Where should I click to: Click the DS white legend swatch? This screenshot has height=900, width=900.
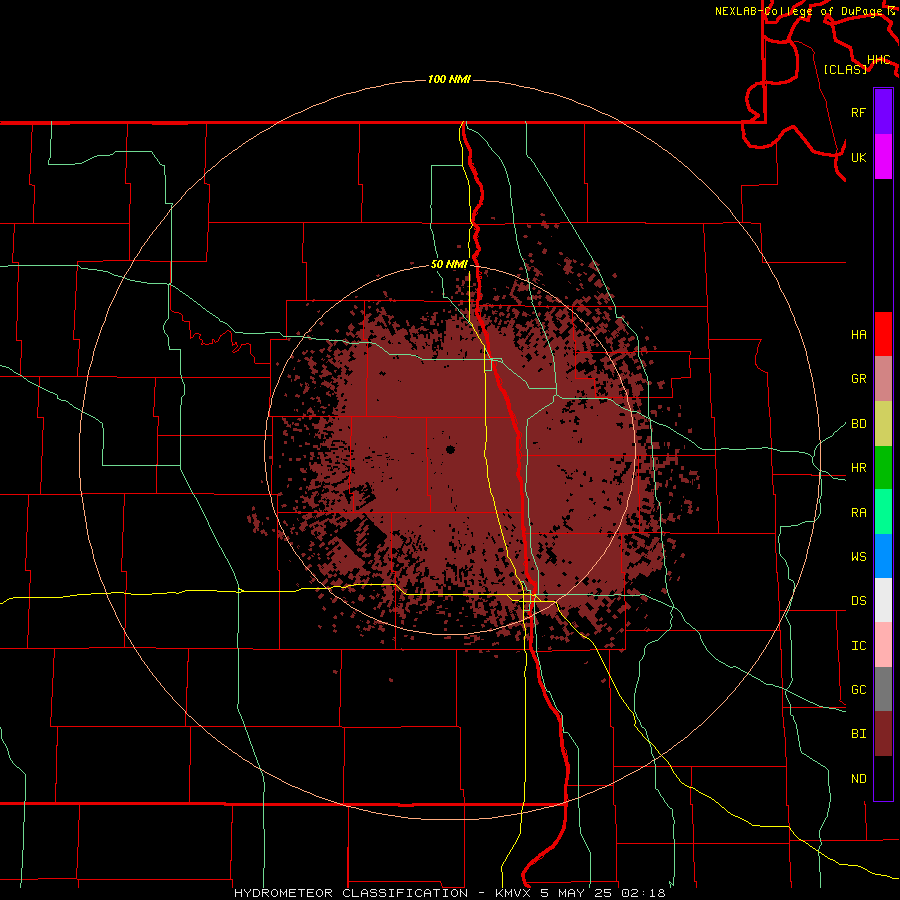(x=883, y=600)
